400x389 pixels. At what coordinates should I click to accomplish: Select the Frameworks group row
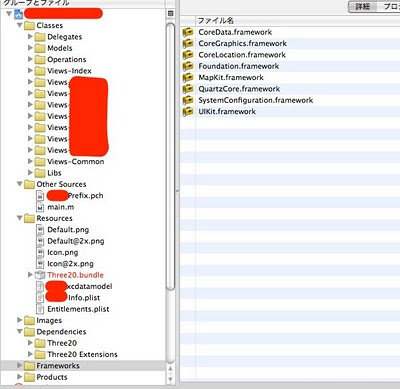point(83,366)
